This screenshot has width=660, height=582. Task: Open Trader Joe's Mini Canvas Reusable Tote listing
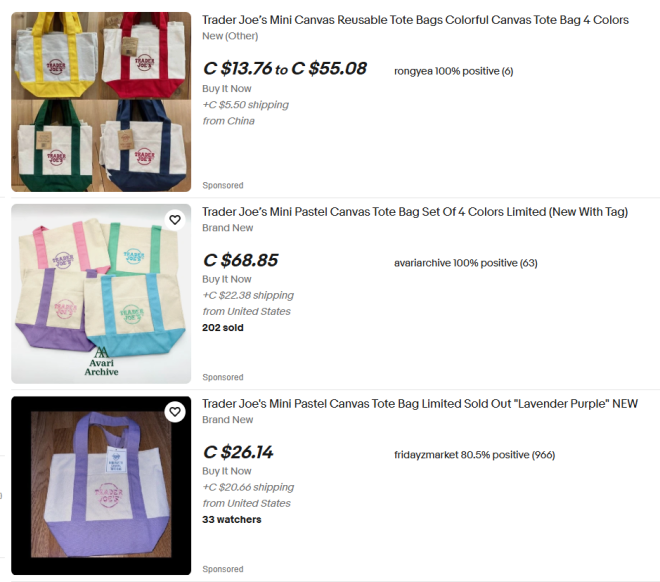[x=415, y=20]
